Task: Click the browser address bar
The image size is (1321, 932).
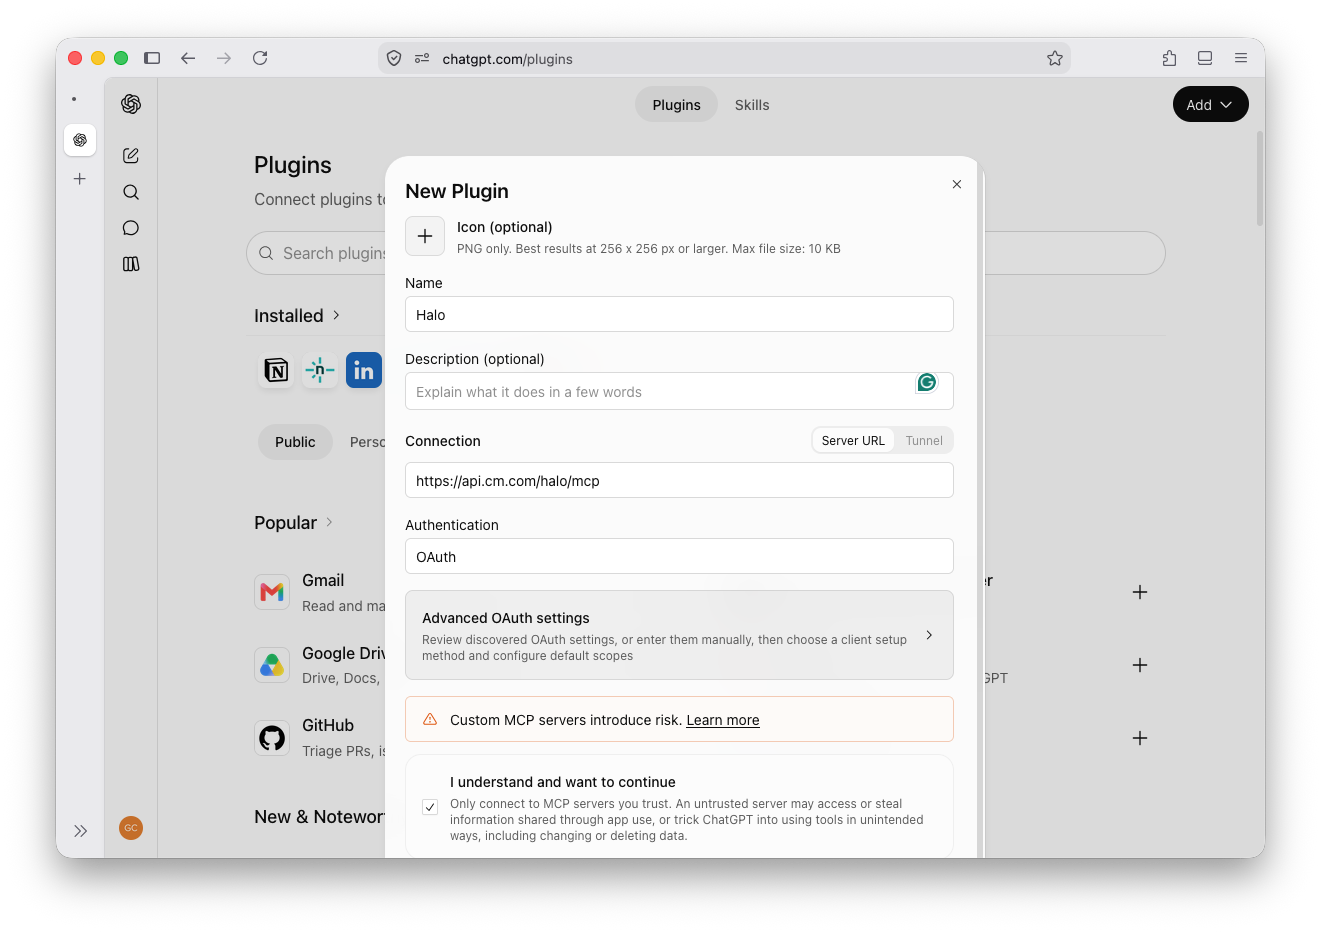Action: 724,58
